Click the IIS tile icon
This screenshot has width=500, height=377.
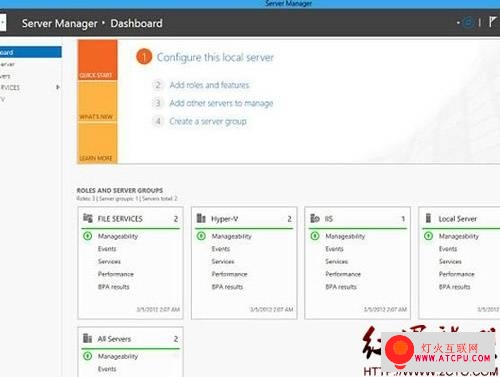pos(315,218)
